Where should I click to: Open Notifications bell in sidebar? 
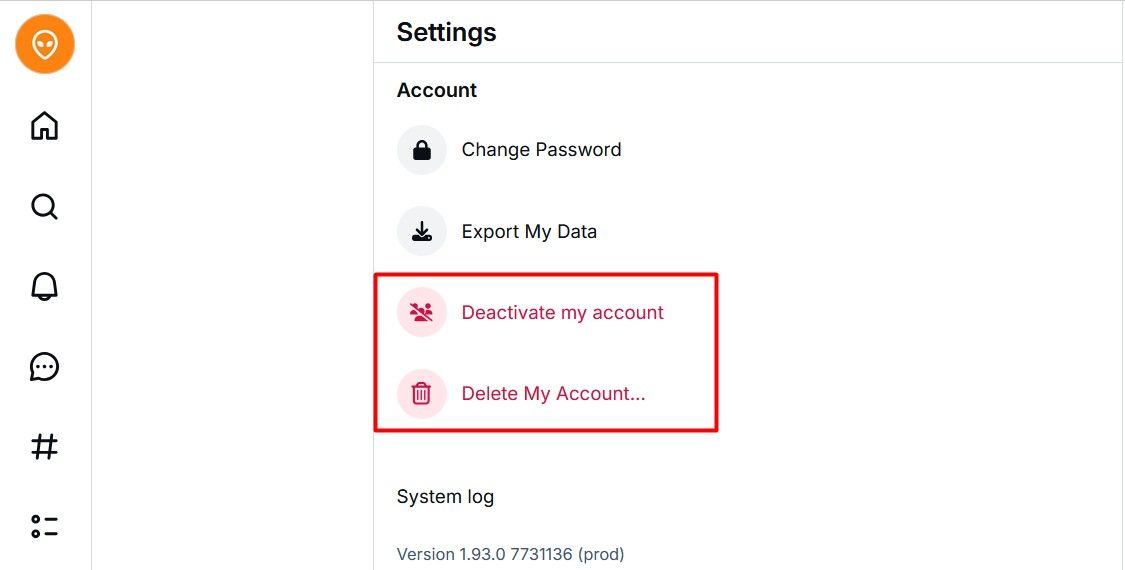[45, 287]
